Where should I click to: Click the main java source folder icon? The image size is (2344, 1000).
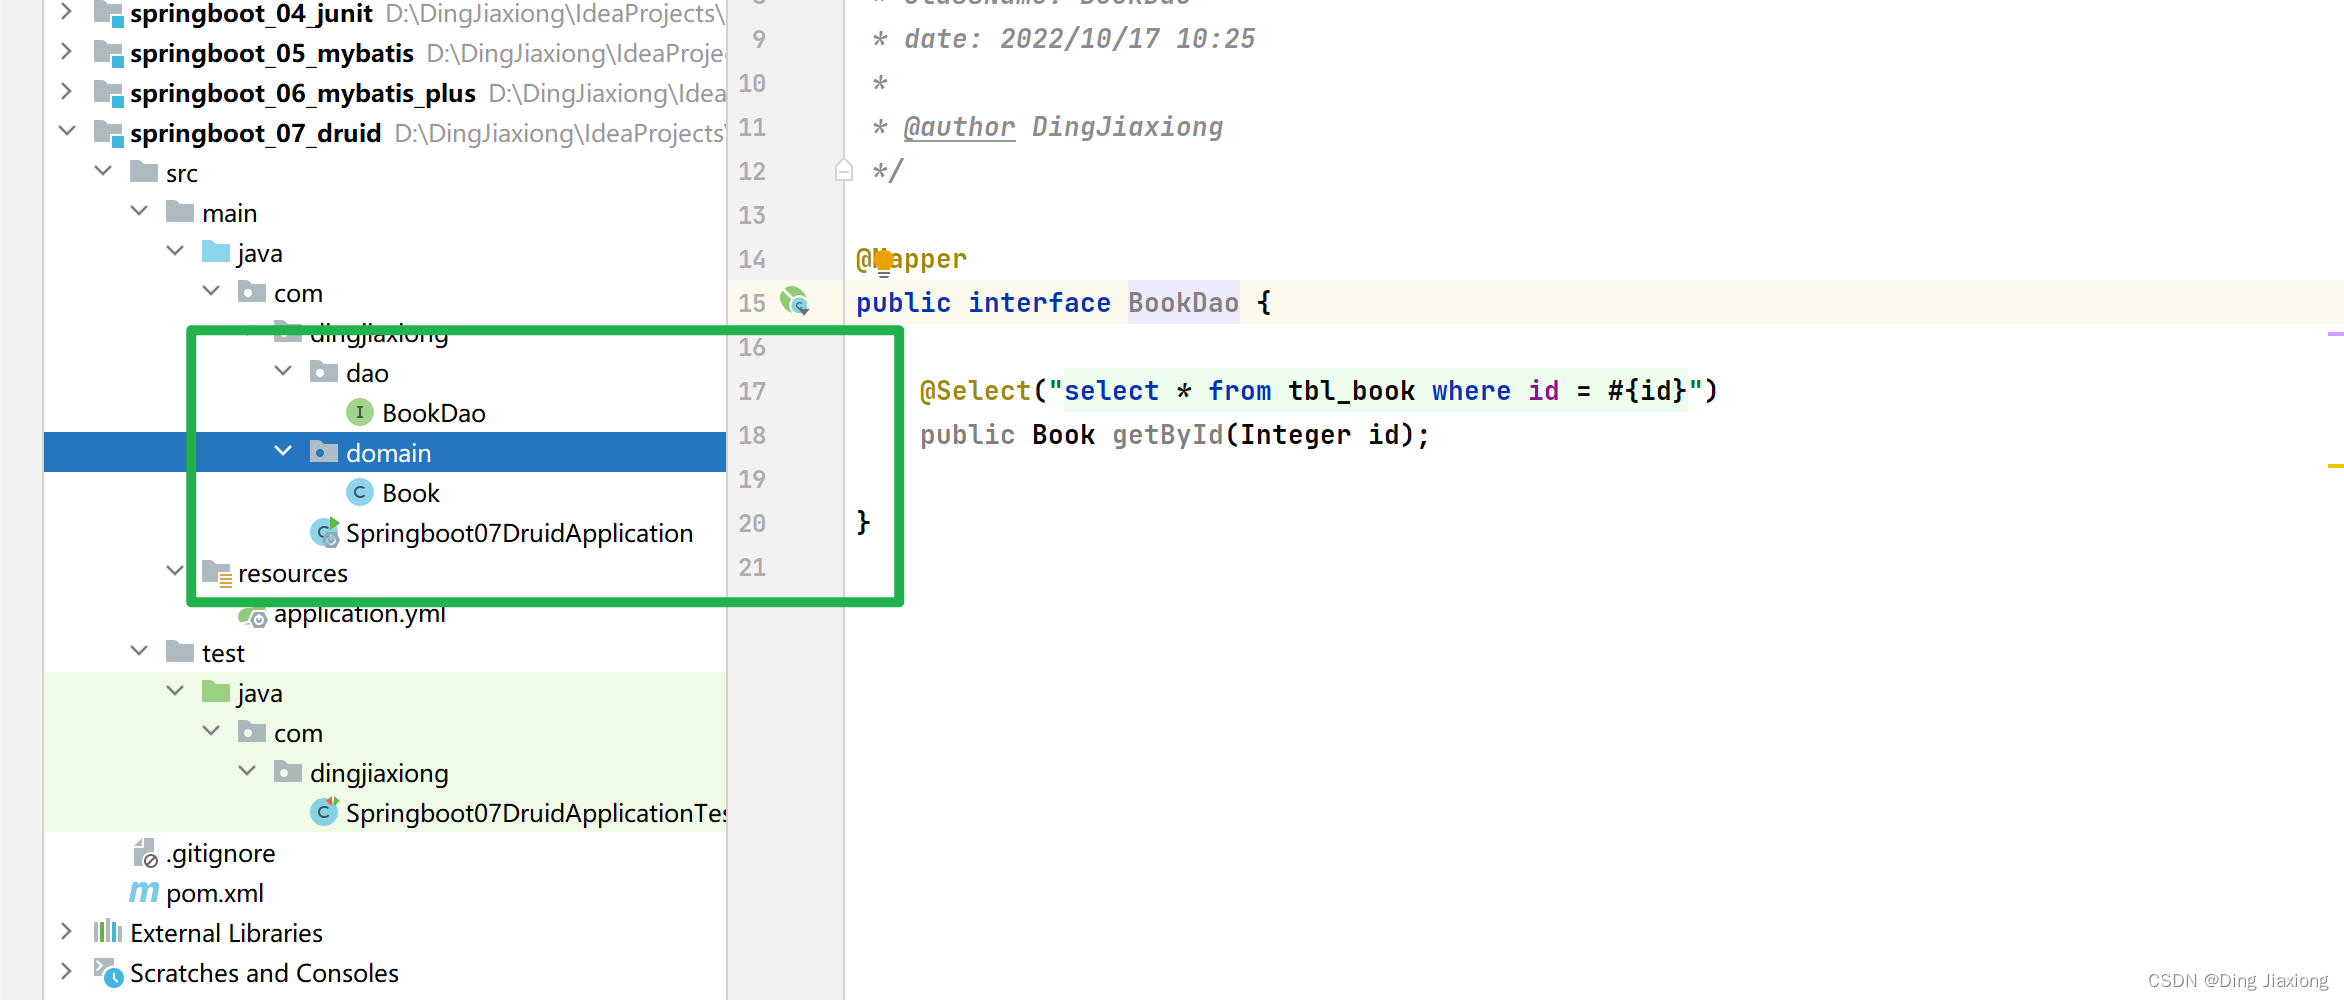[x=216, y=252]
